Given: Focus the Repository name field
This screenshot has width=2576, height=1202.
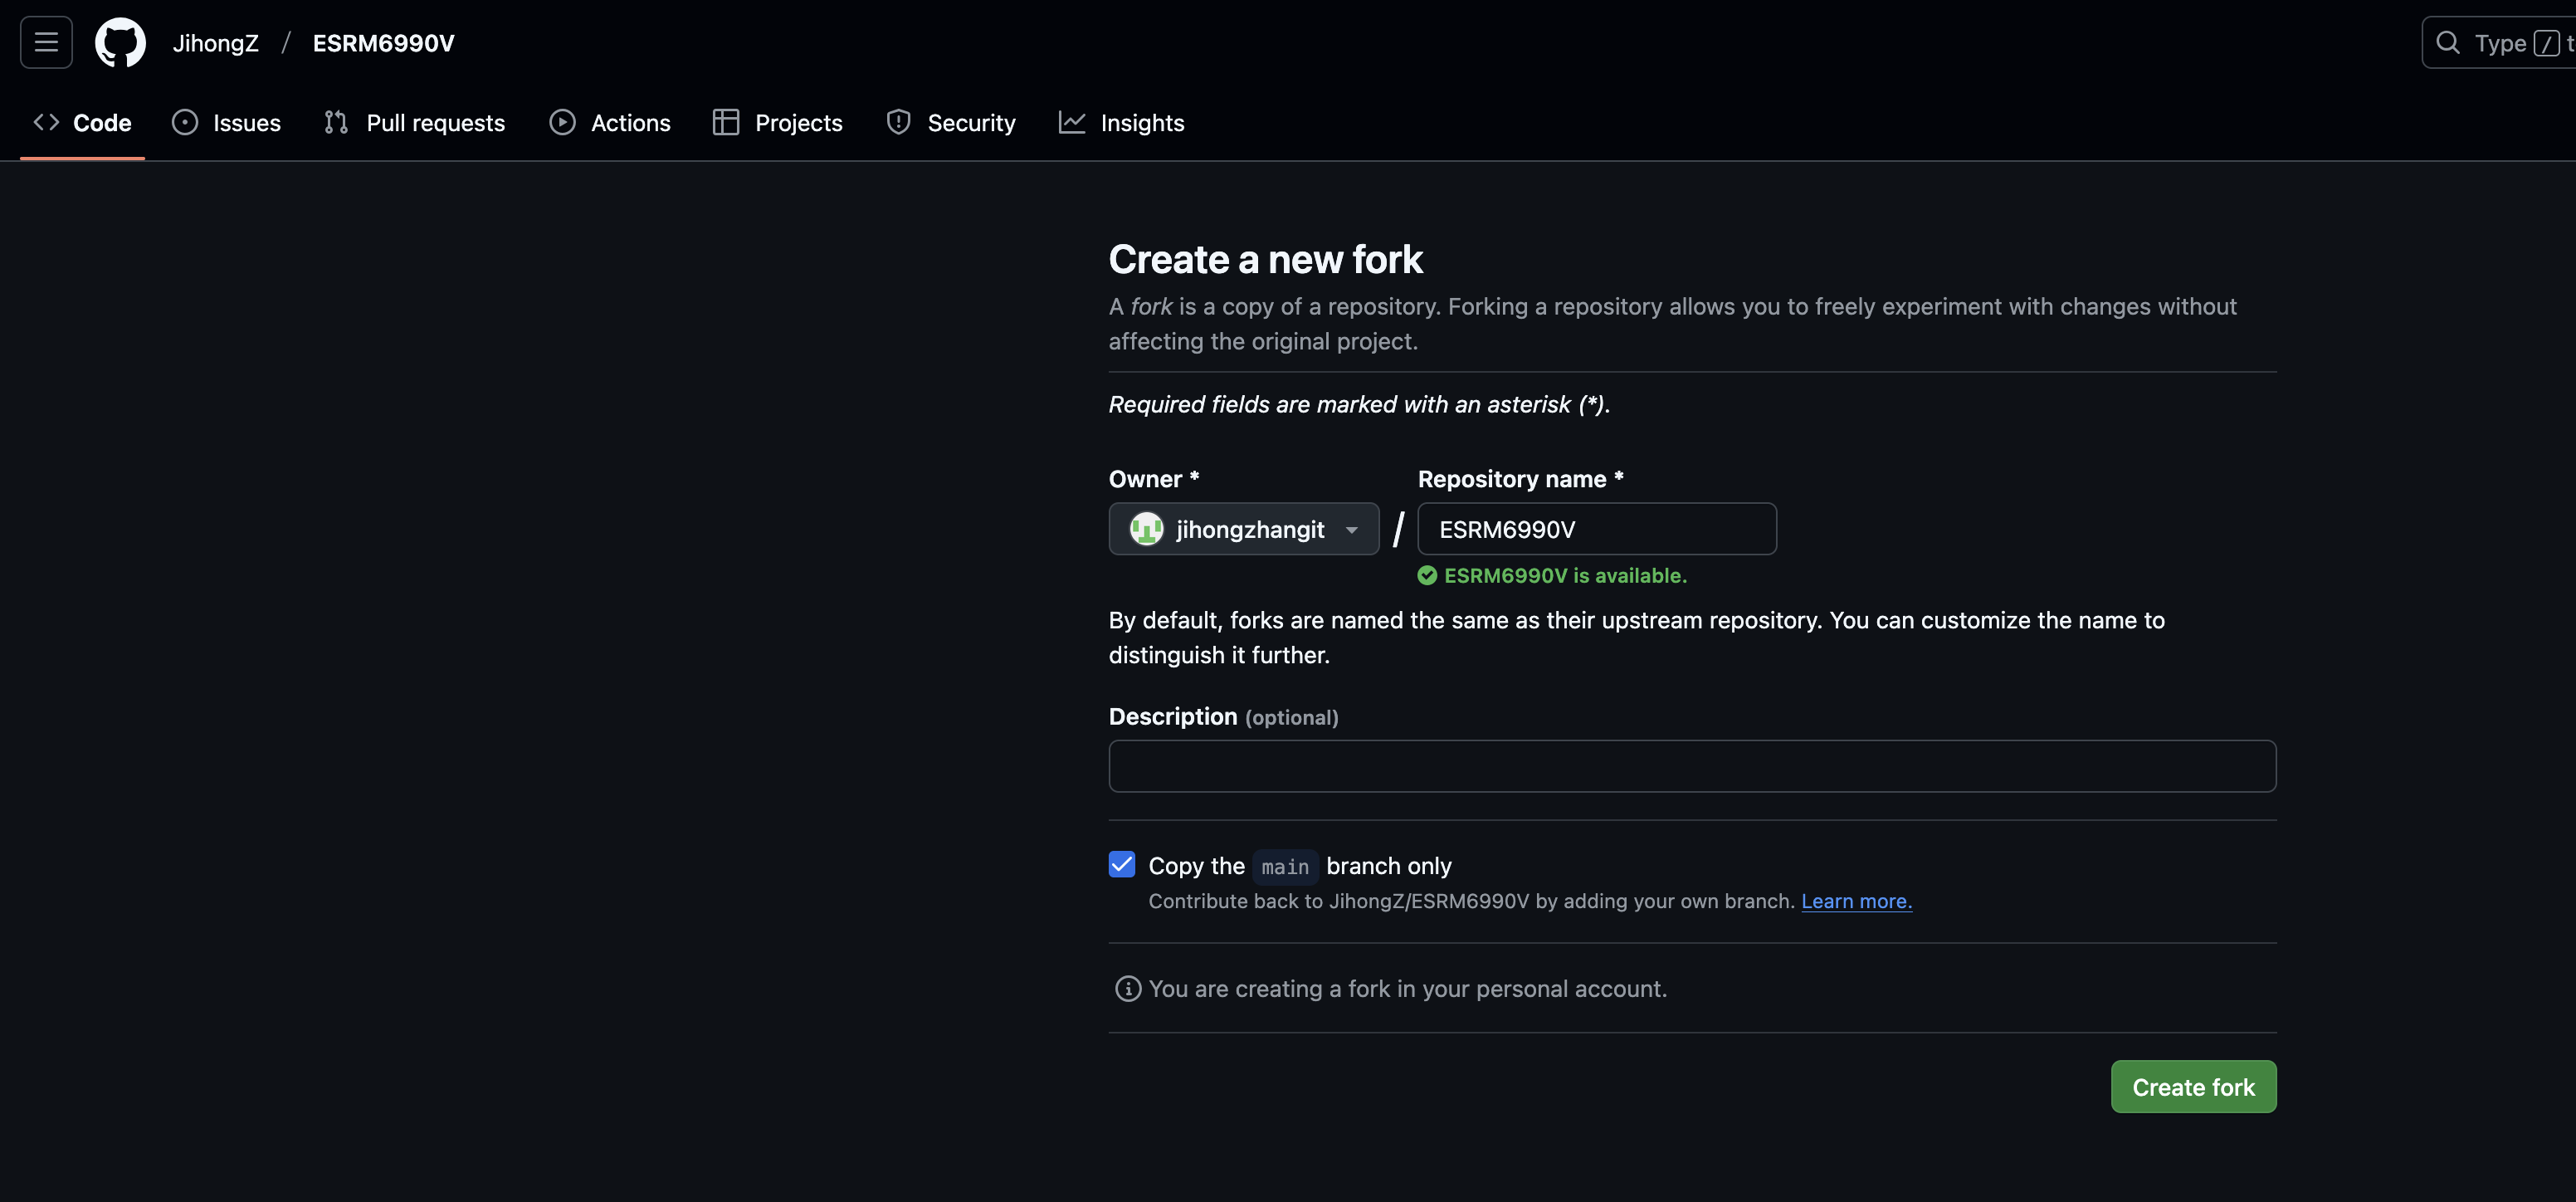Looking at the screenshot, I should coord(1596,529).
